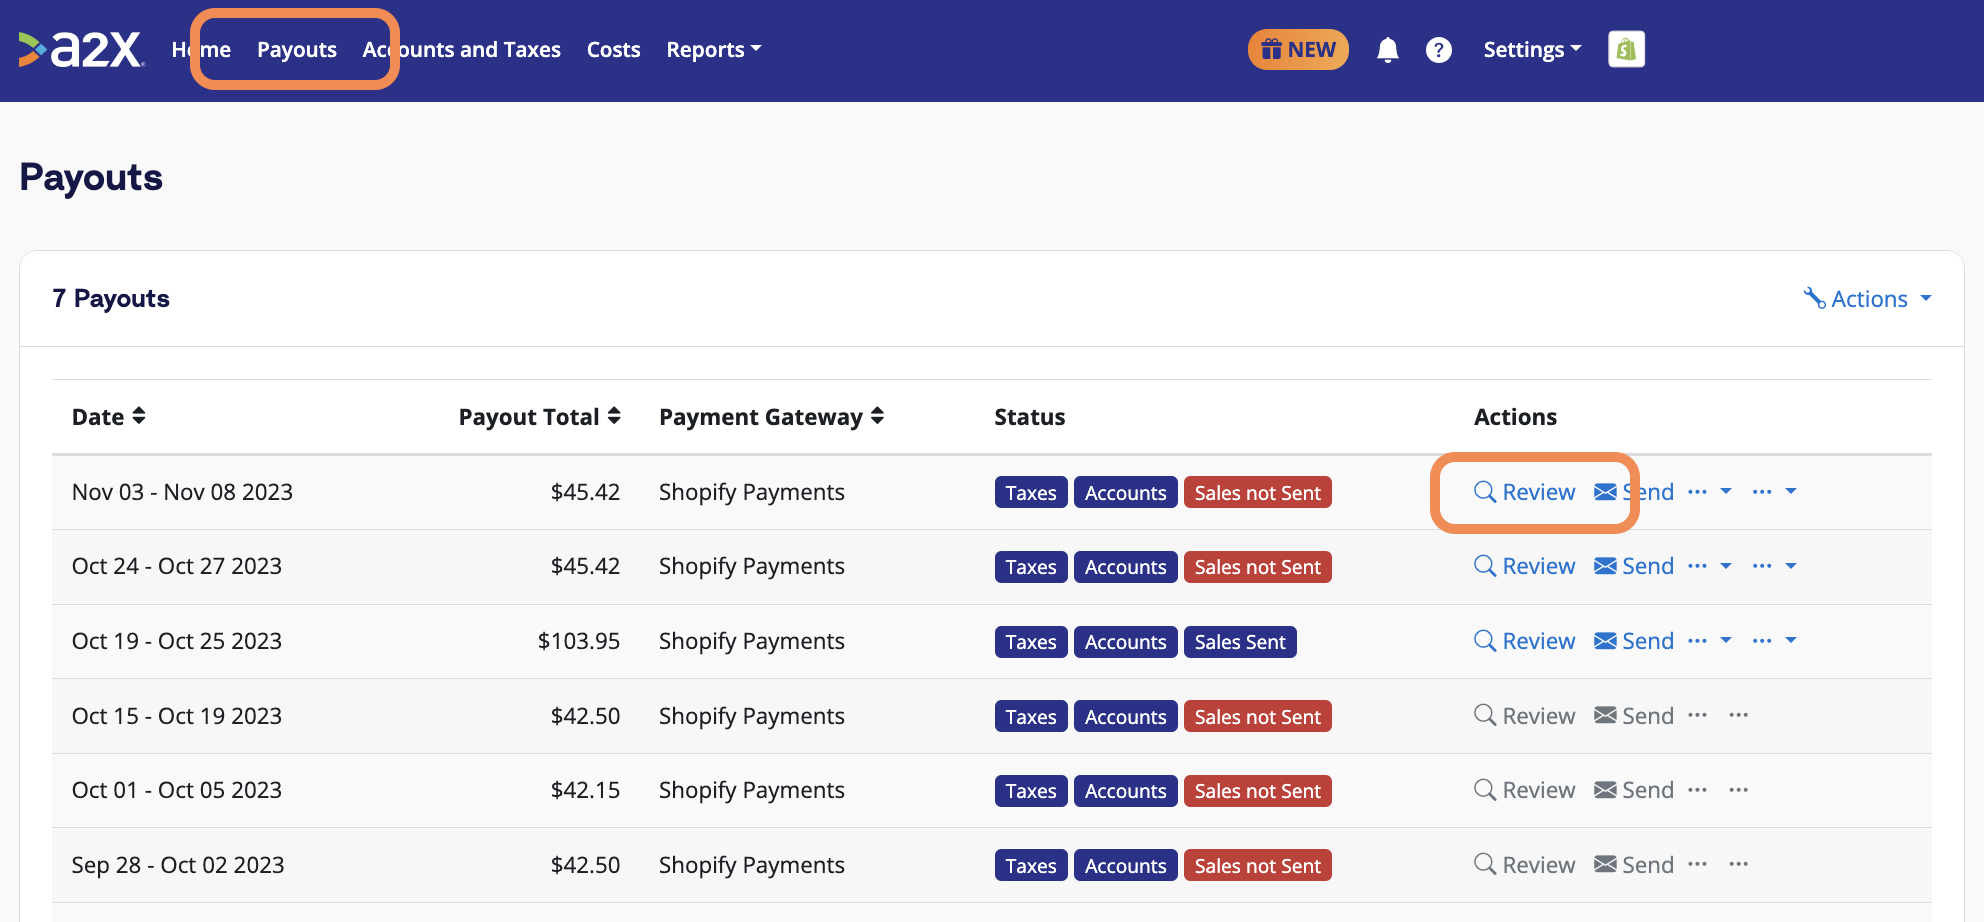Select the $42.15 payout total cell
The height and width of the screenshot is (922, 1984).
(x=585, y=790)
